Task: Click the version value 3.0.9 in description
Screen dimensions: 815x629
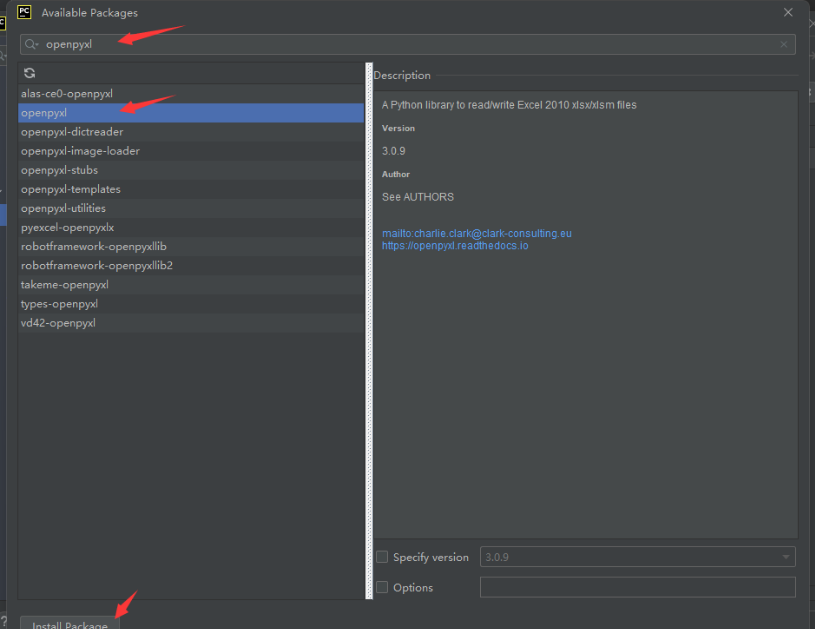Action: pyautogui.click(x=393, y=151)
